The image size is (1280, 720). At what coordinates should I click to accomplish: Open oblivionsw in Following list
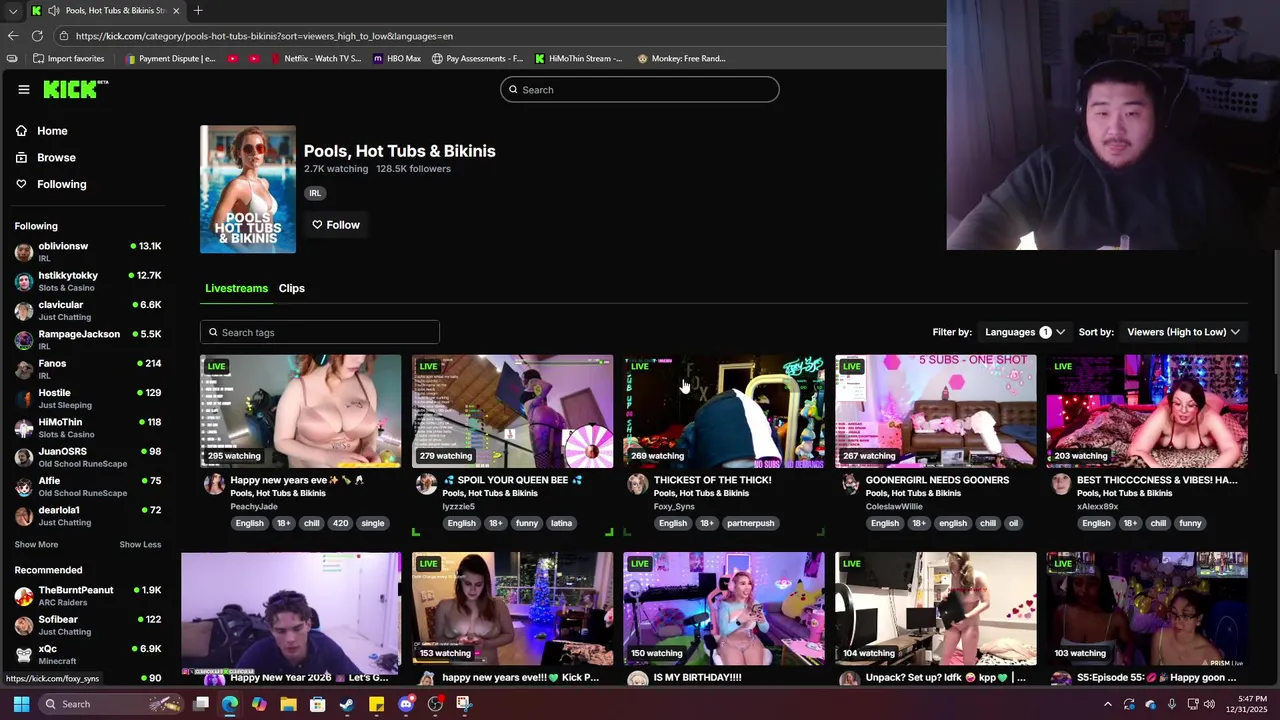click(x=88, y=251)
